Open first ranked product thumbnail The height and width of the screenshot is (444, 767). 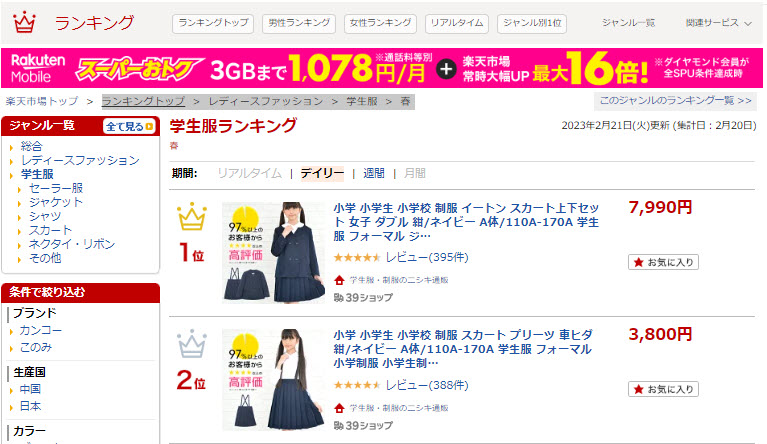[273, 252]
